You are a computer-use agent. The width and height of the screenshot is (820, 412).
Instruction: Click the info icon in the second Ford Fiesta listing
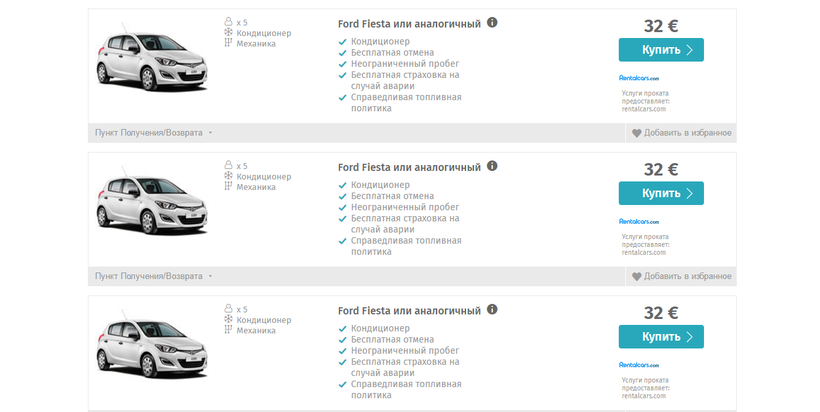[x=492, y=167]
